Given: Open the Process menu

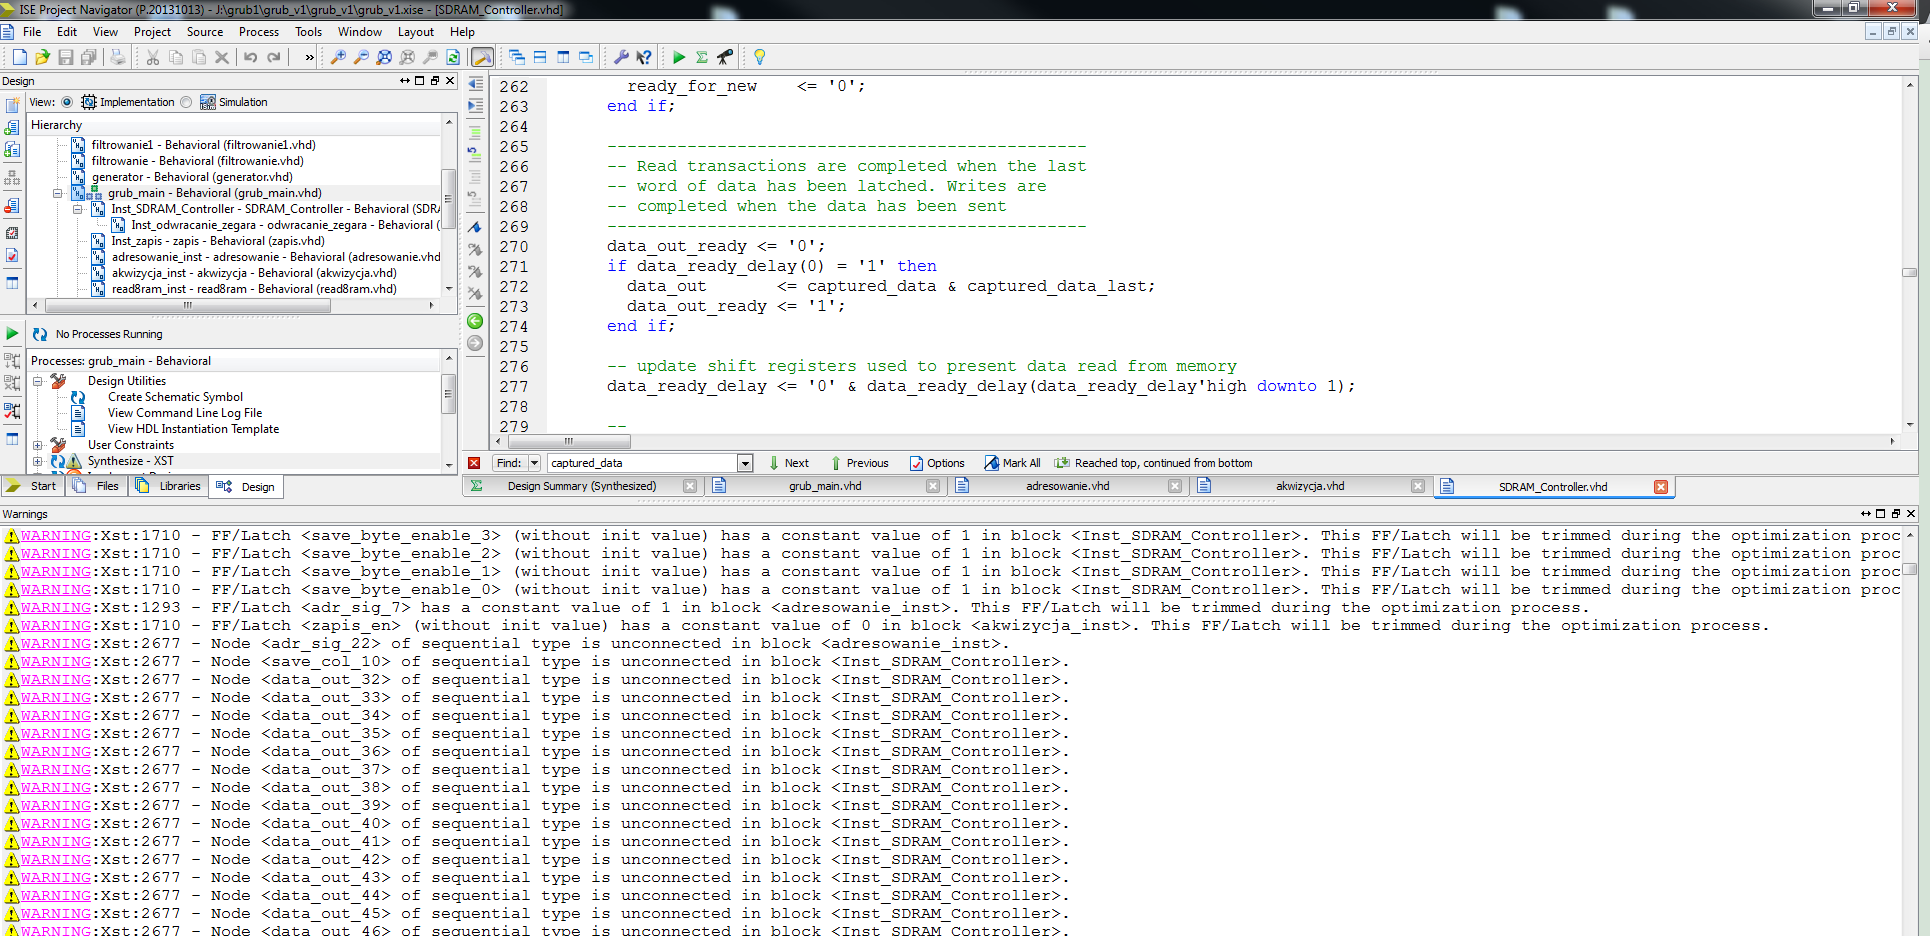Looking at the screenshot, I should click(x=258, y=32).
